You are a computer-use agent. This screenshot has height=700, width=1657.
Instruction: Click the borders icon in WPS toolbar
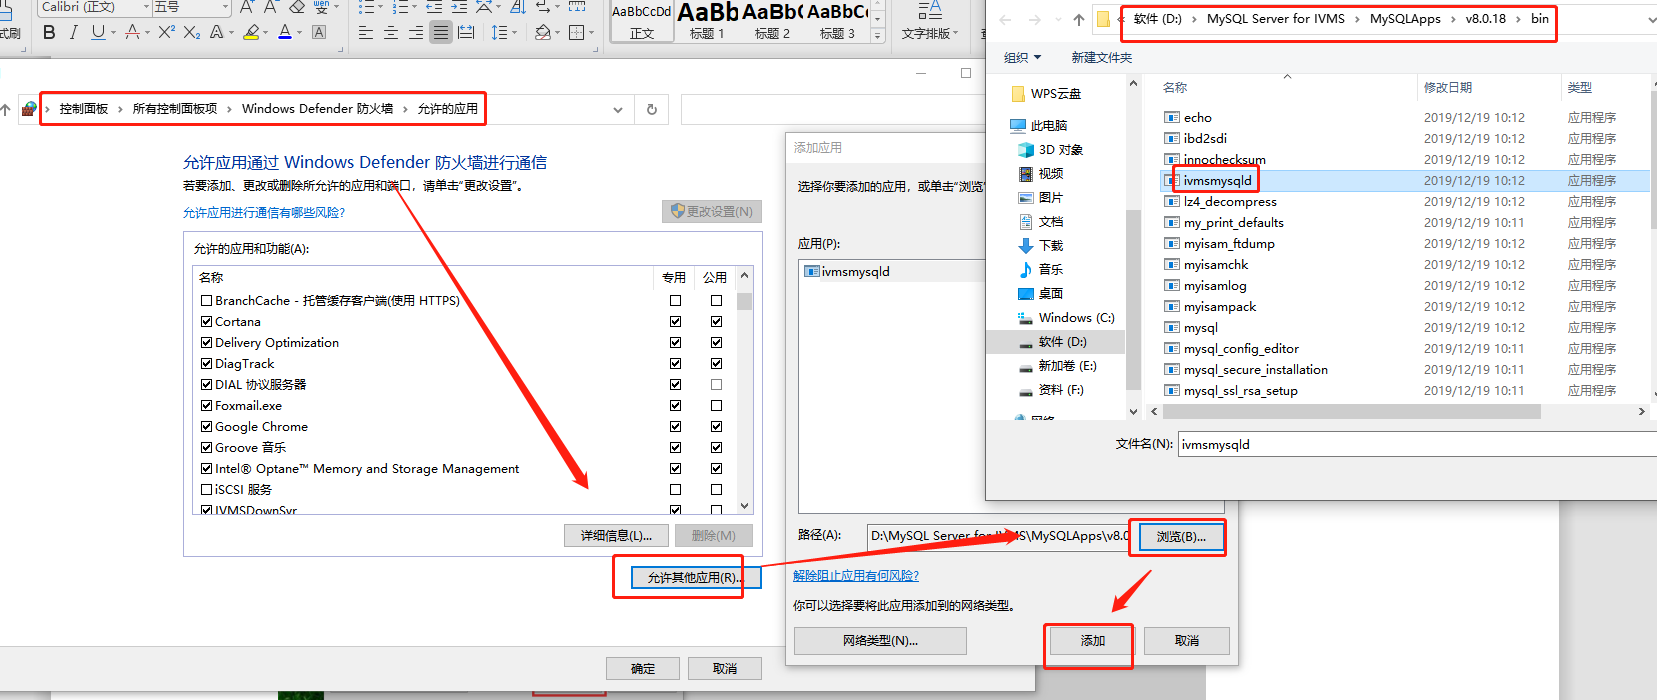pyautogui.click(x=576, y=33)
